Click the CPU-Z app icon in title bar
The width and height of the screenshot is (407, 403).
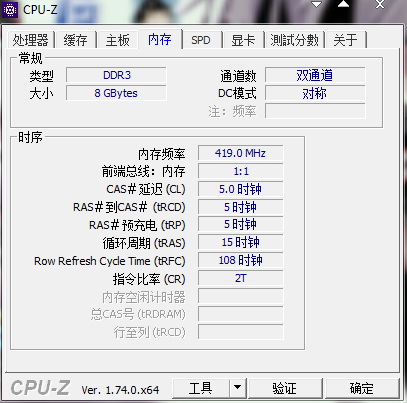click(x=10, y=10)
